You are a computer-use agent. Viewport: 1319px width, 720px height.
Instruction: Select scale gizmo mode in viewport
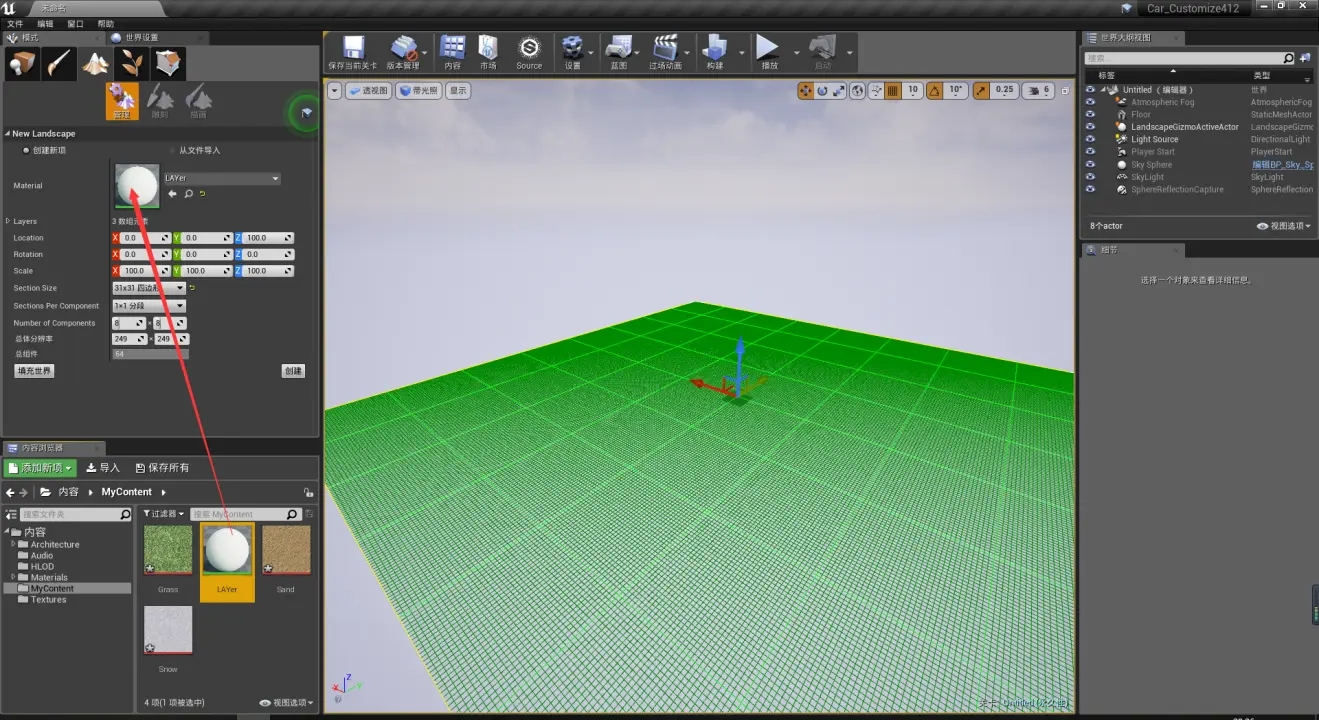tap(839, 90)
